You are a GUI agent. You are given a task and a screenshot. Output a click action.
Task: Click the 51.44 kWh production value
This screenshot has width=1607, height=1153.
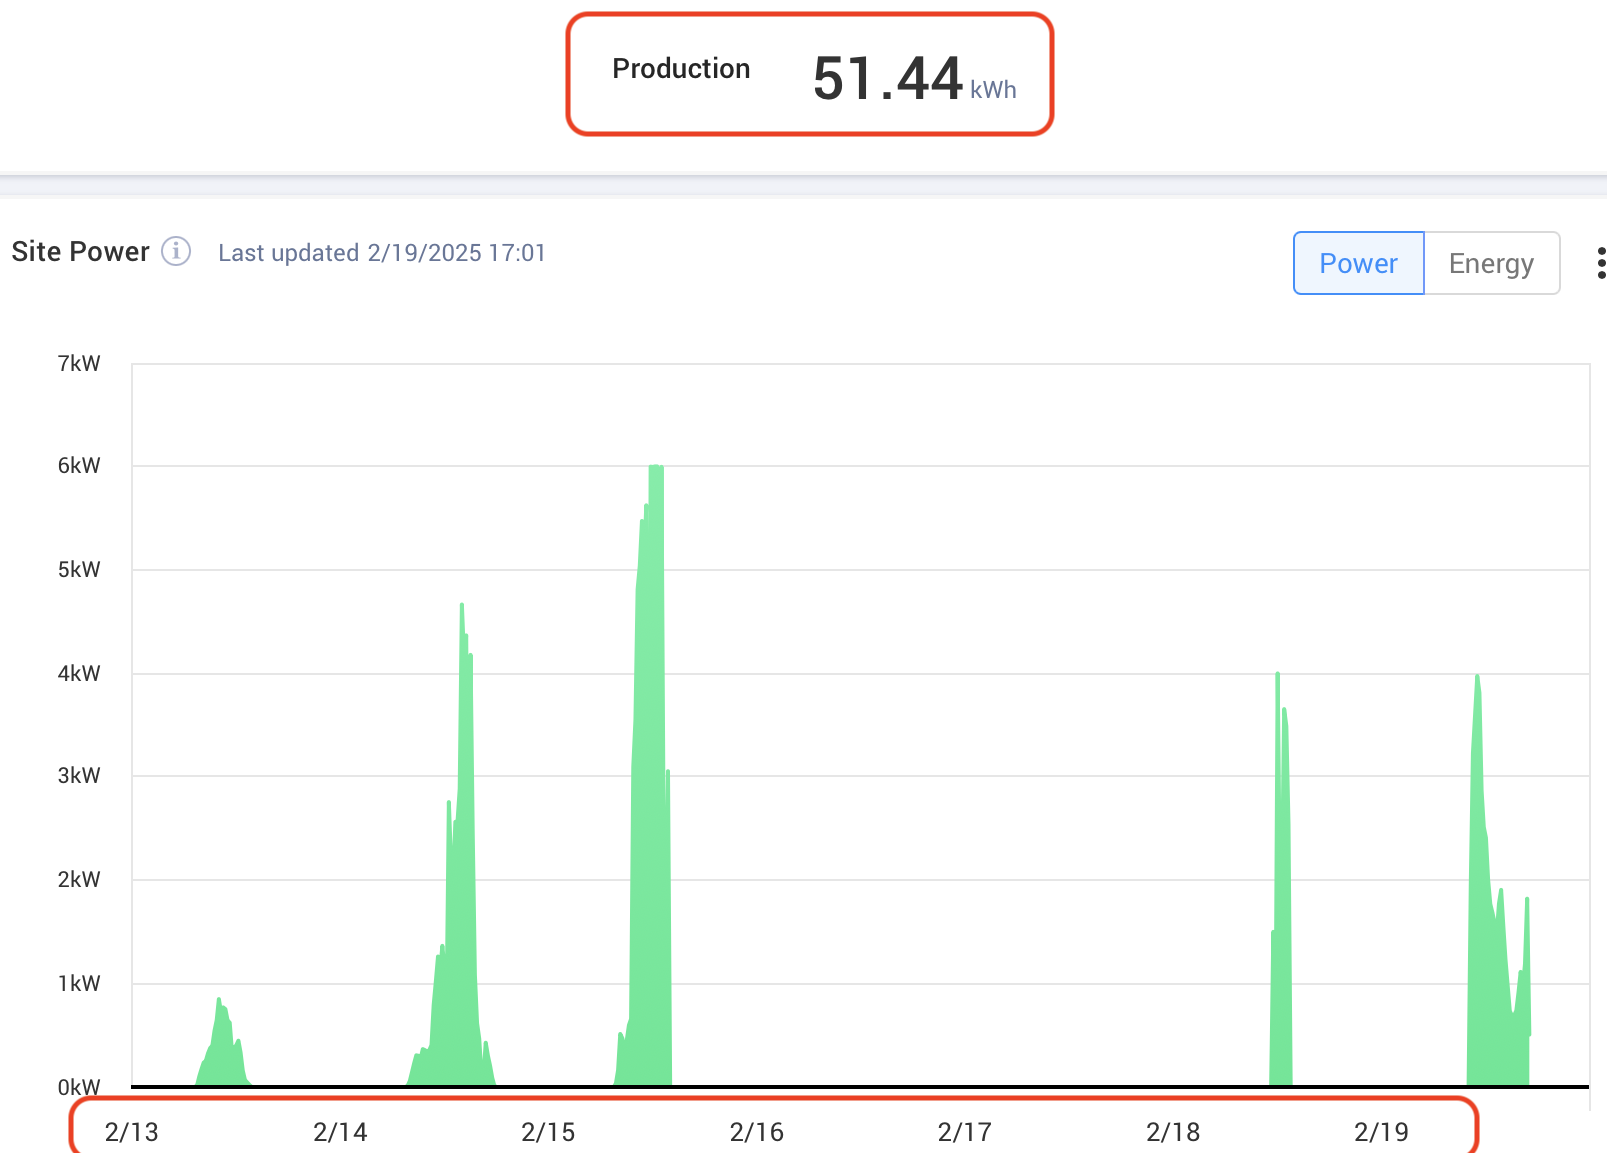pyautogui.click(x=912, y=78)
